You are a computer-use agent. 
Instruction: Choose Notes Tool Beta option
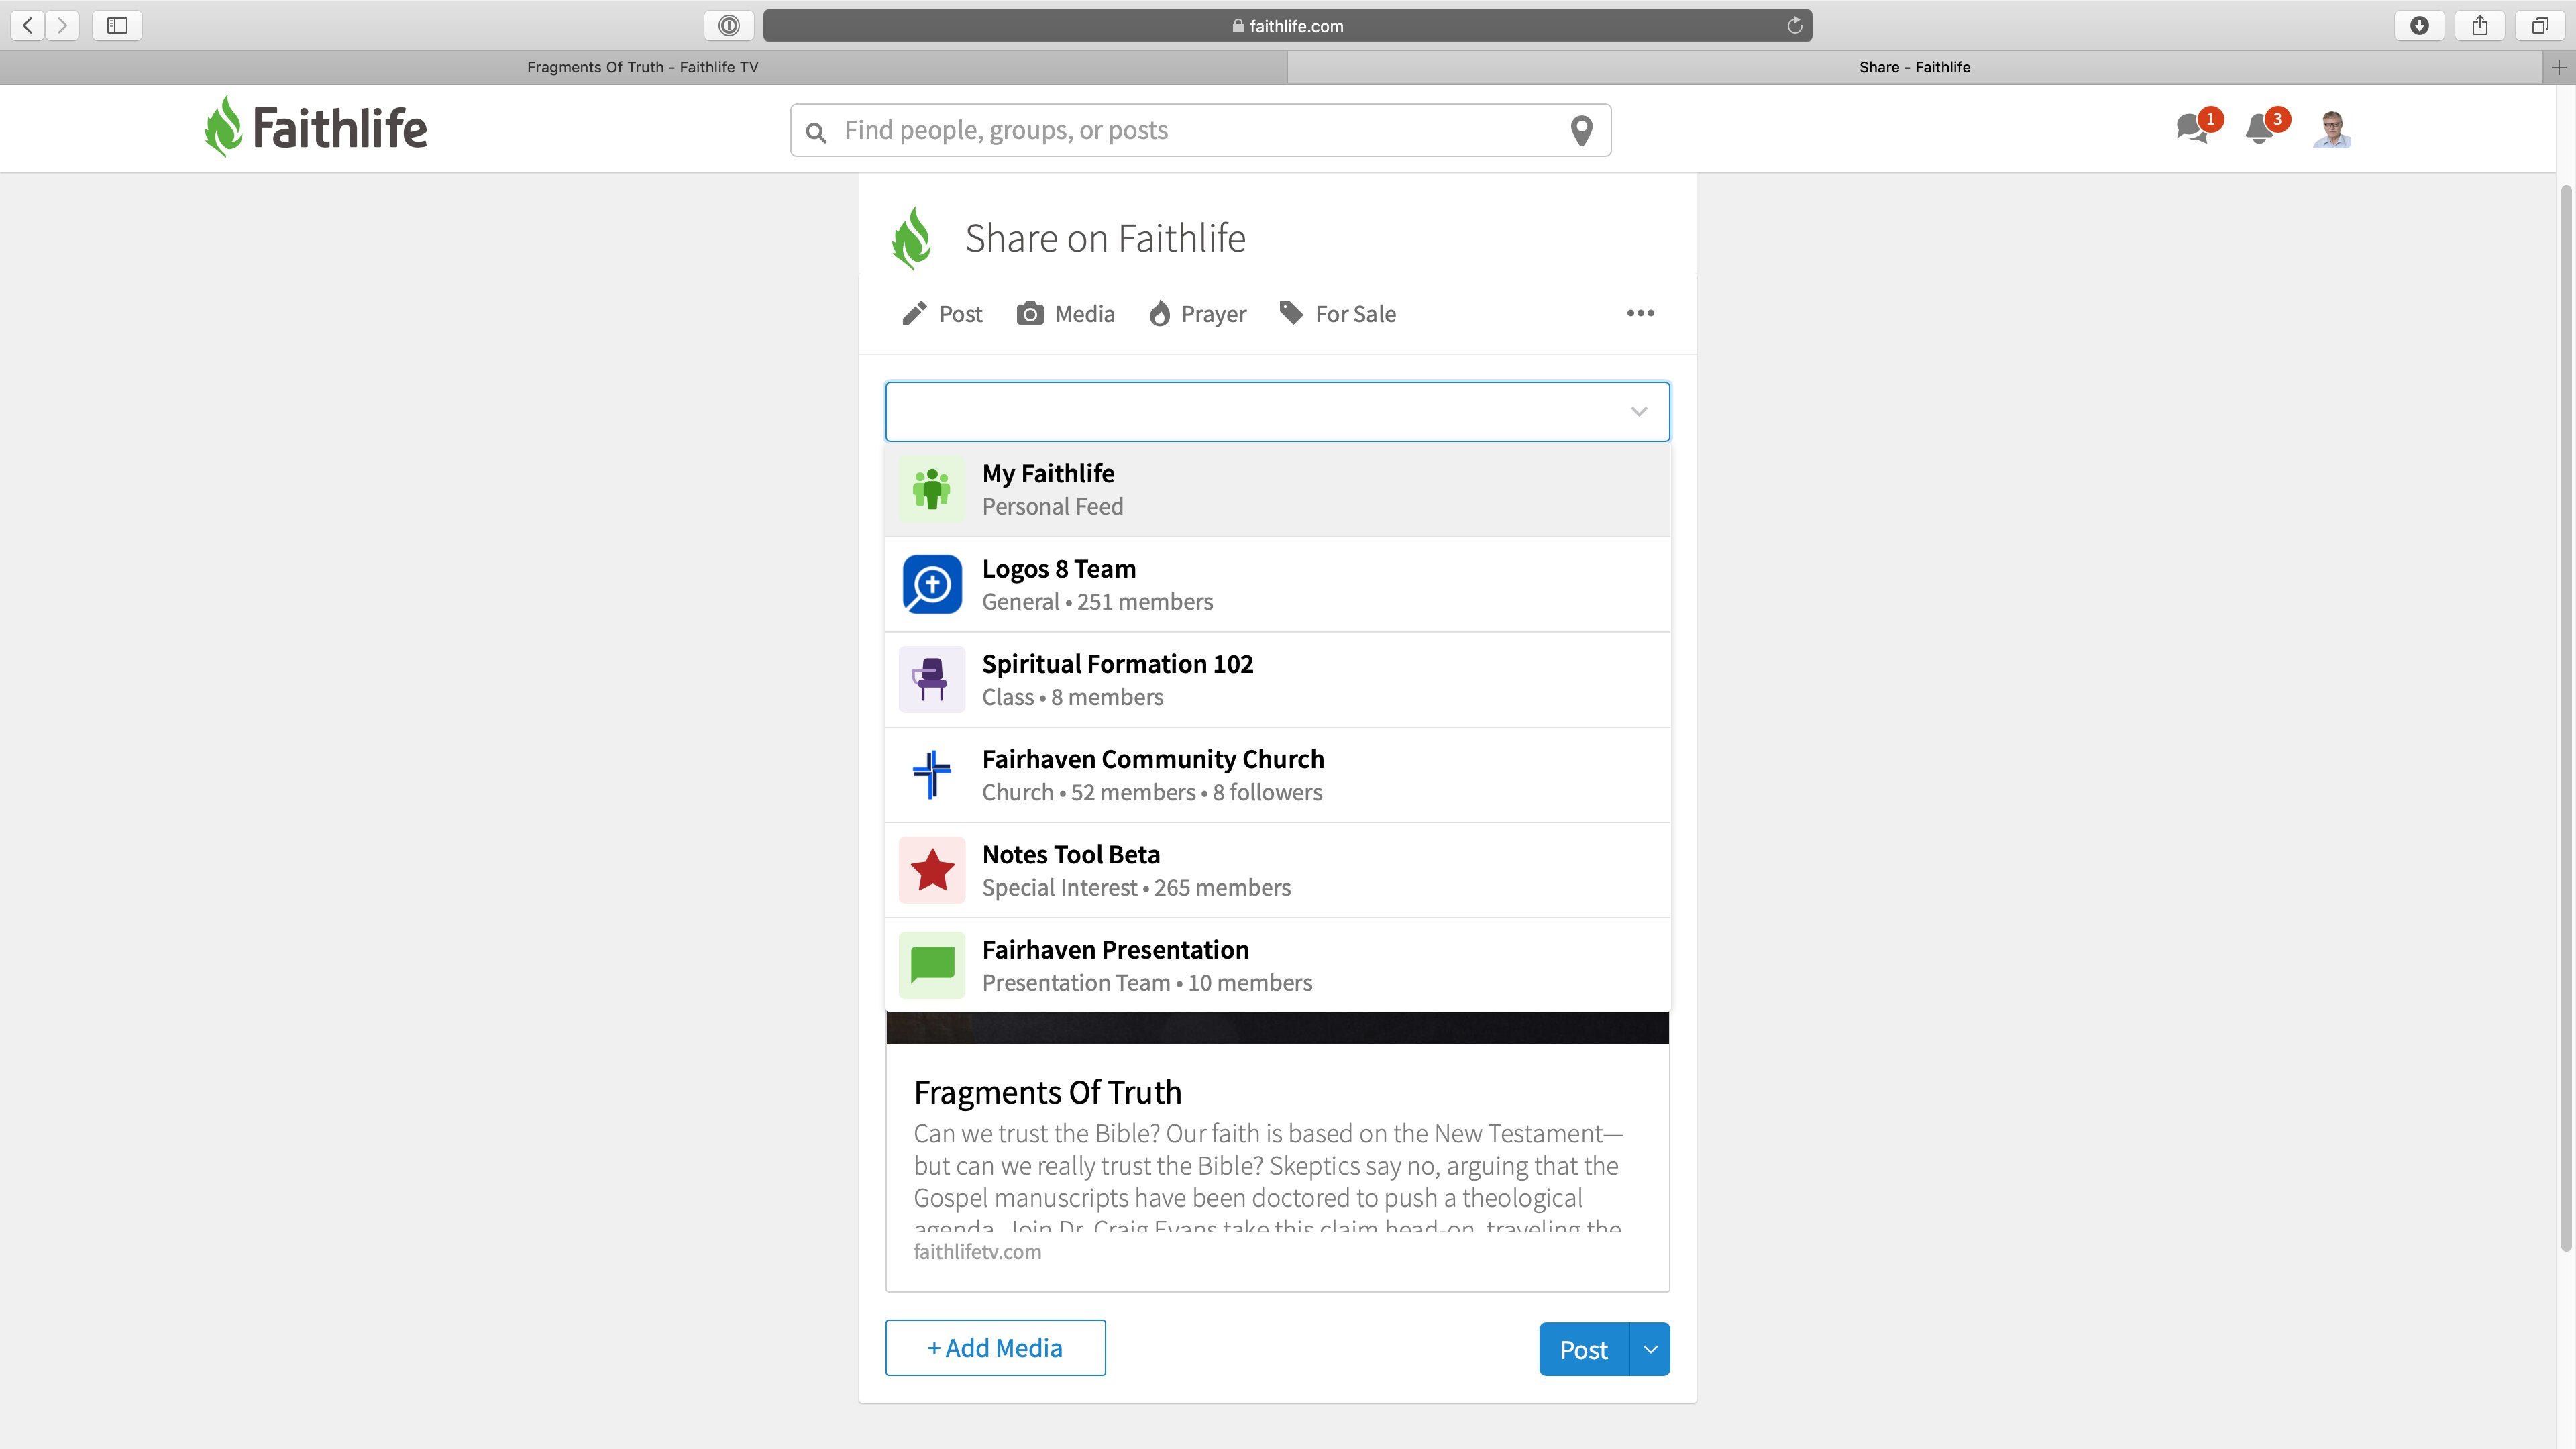point(1277,869)
